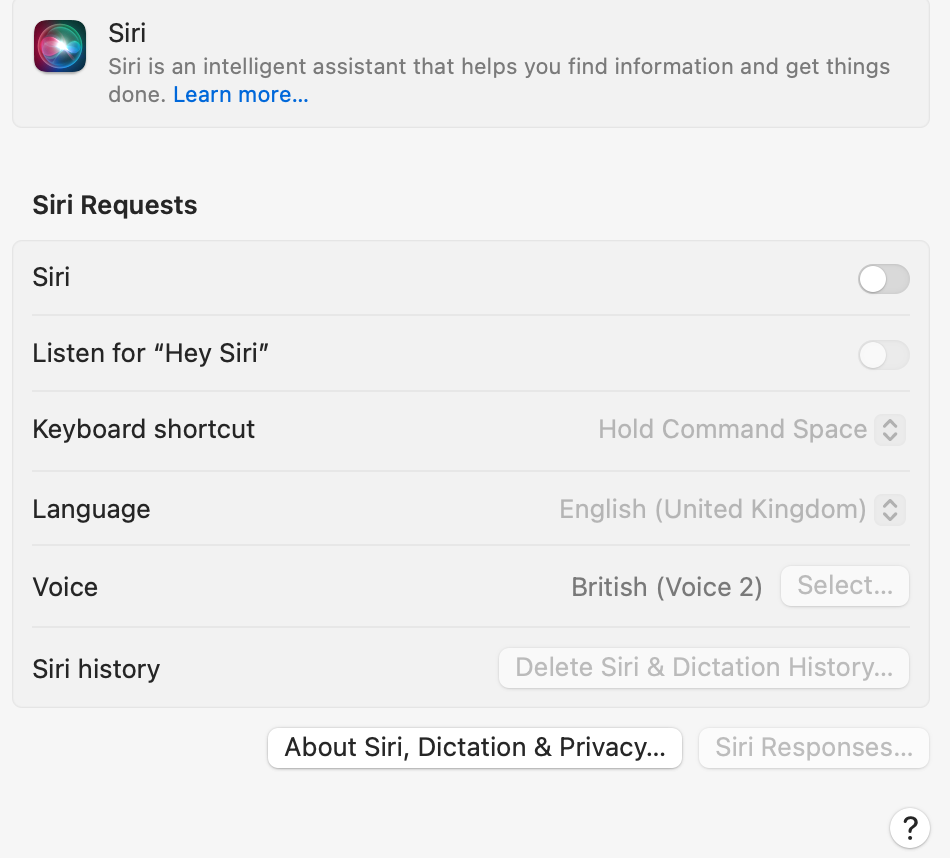This screenshot has height=858, width=950.
Task: Click the bold Siri title beside the icon
Action: pyautogui.click(x=127, y=33)
